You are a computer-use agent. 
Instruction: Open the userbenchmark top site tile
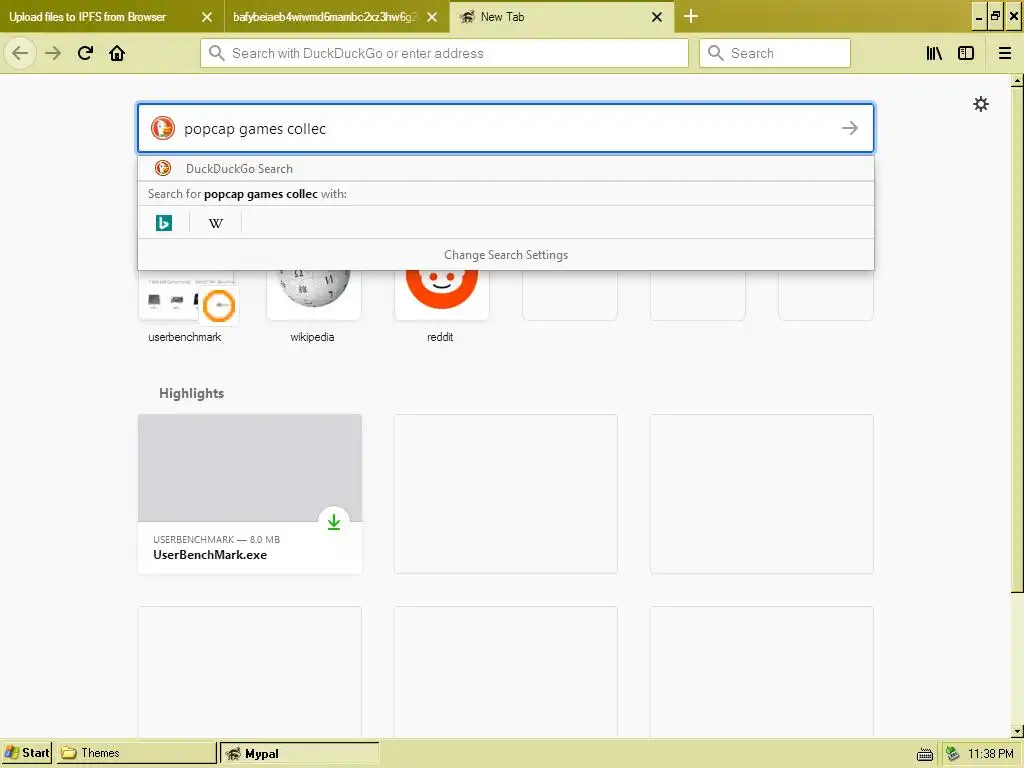[x=185, y=306]
